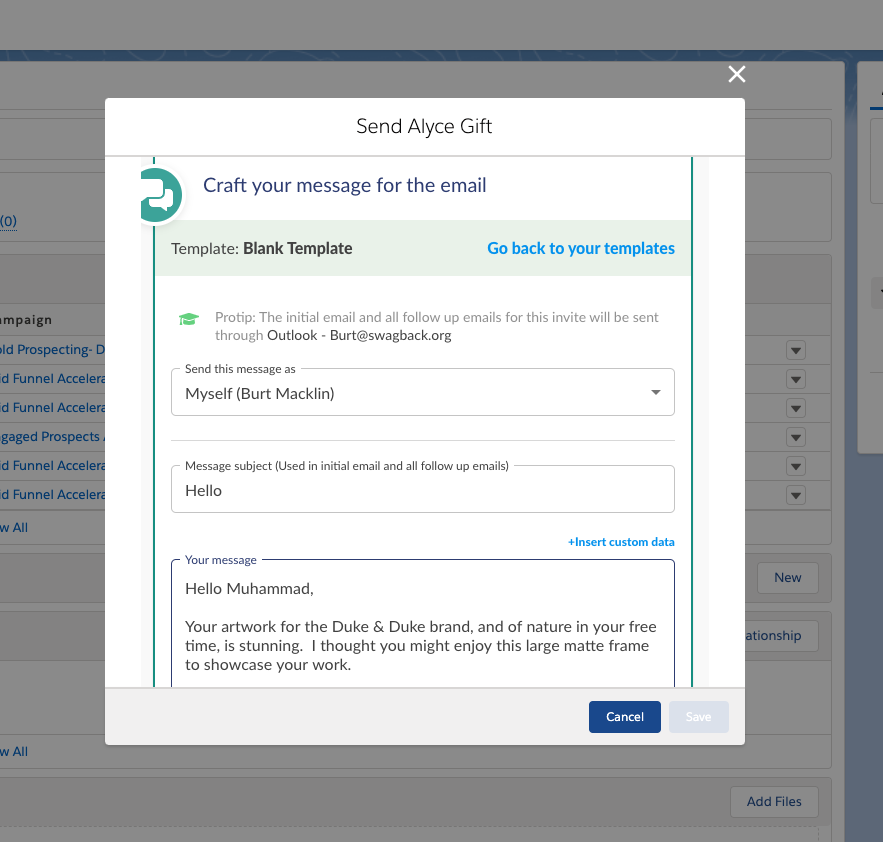Open row menu for first Funnel Accelerator campaign
Screen dimensions: 883x842
click(x=796, y=379)
